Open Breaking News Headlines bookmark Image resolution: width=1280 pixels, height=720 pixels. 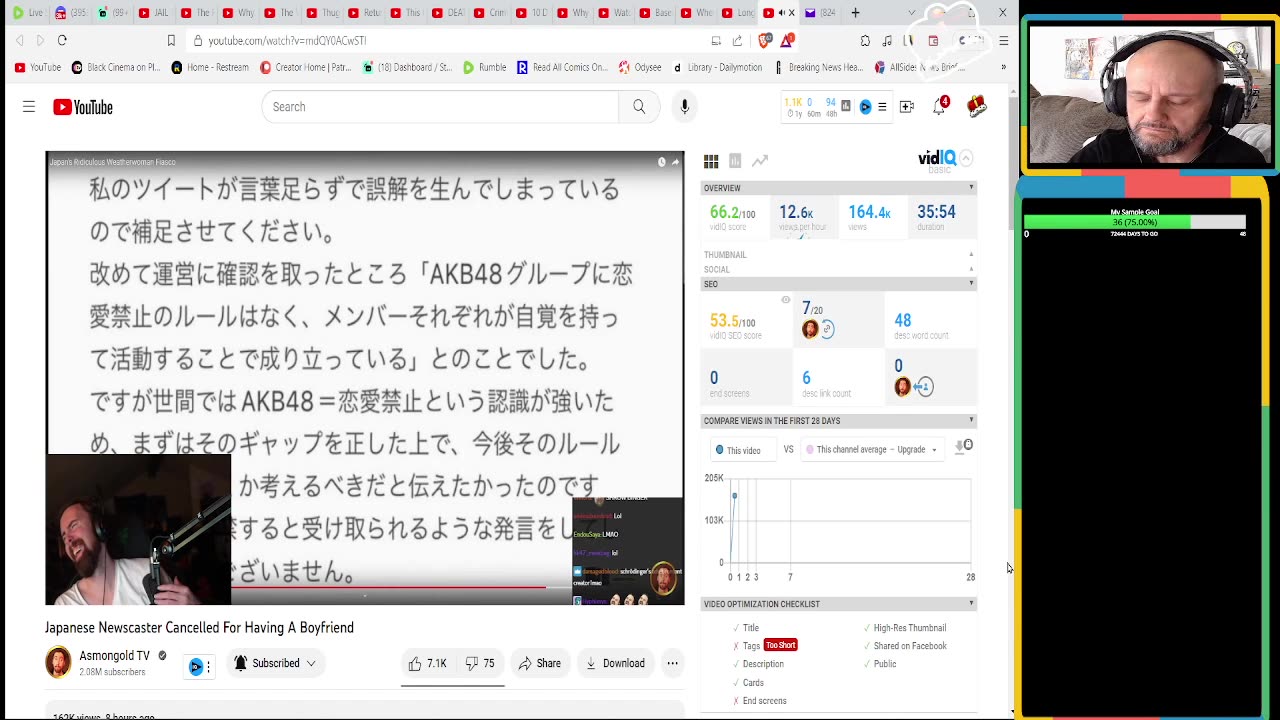point(818,67)
